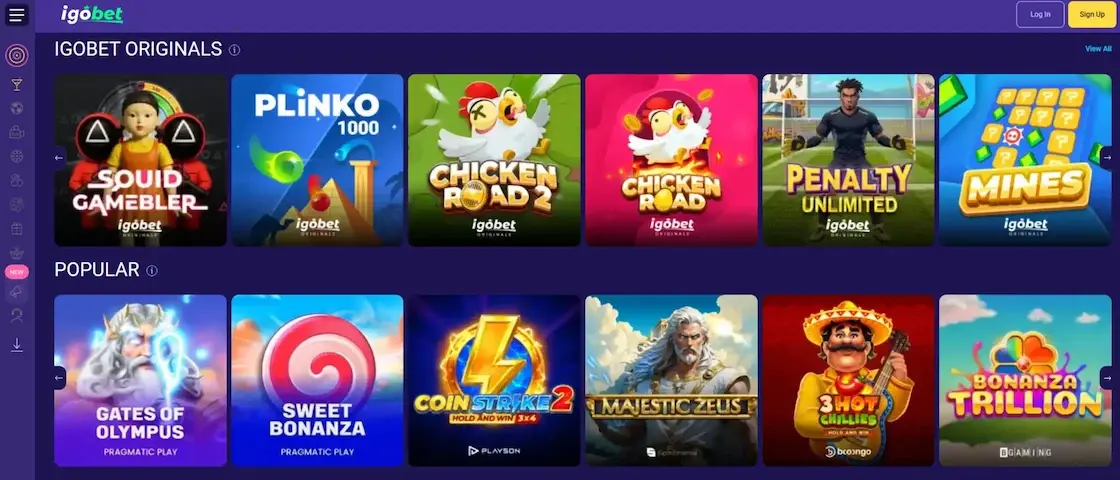Viewport: 1120px width, 480px height.
Task: Advance Originals carousel with right arrow
Action: tap(1107, 157)
